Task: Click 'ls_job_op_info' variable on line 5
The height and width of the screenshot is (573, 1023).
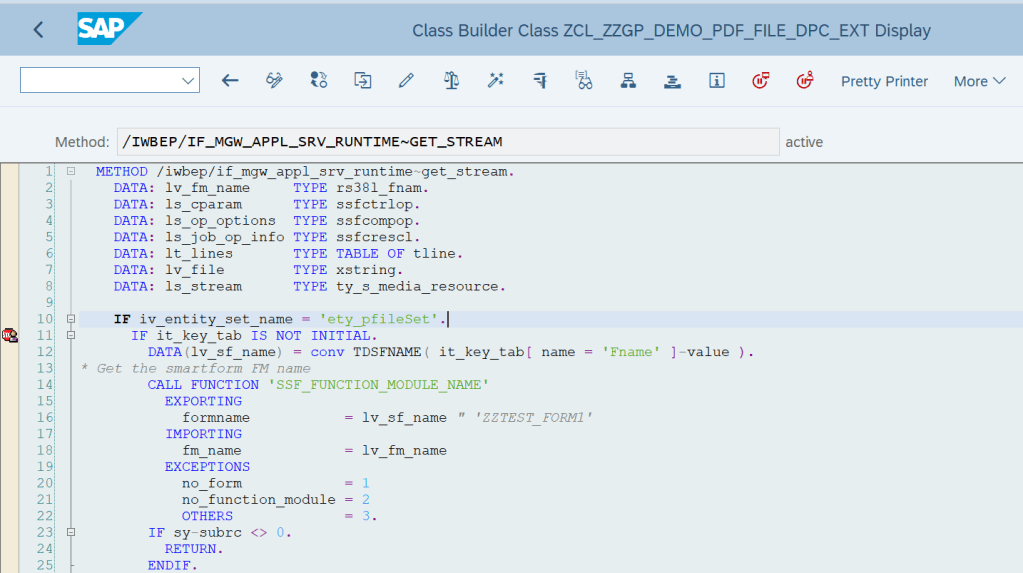Action: [224, 237]
